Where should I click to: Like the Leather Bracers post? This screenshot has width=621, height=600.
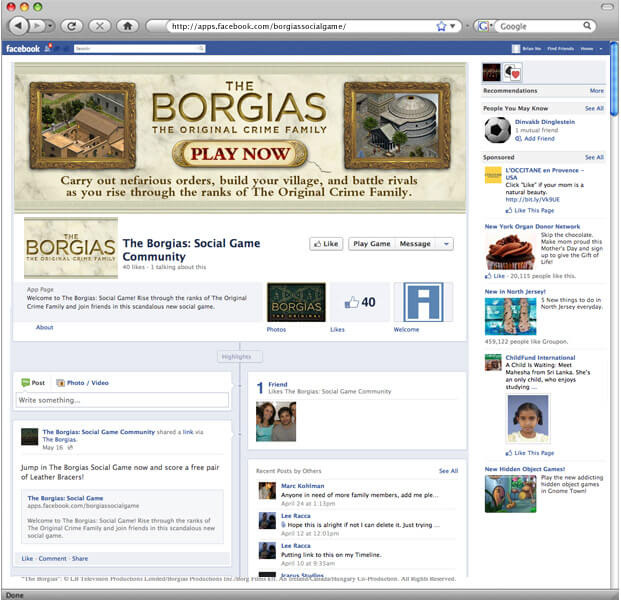[27, 558]
